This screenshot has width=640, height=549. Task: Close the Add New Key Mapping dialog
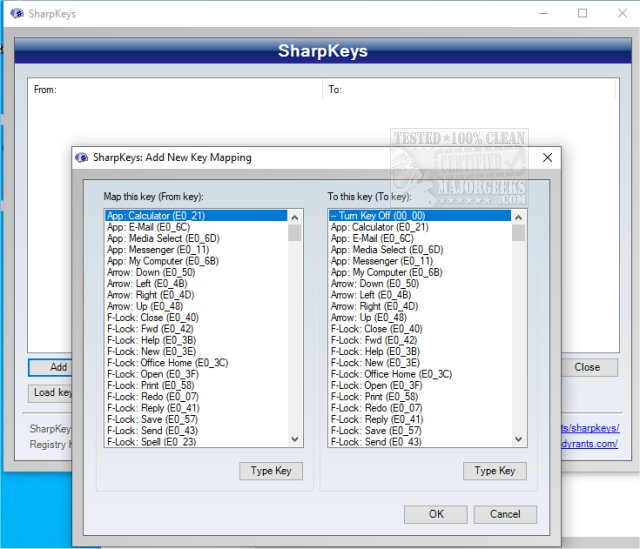pos(547,158)
